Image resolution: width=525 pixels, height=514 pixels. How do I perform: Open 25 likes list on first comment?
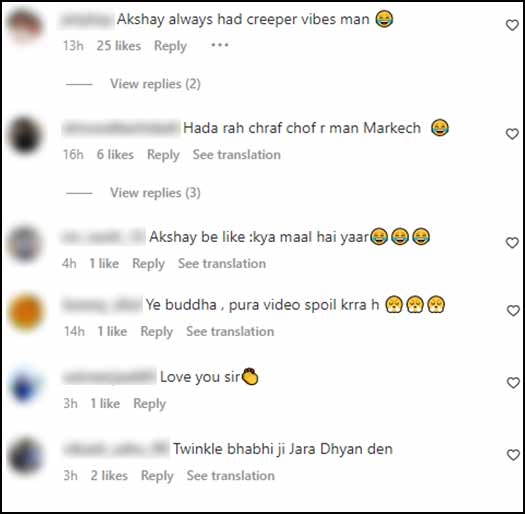[x=119, y=46]
